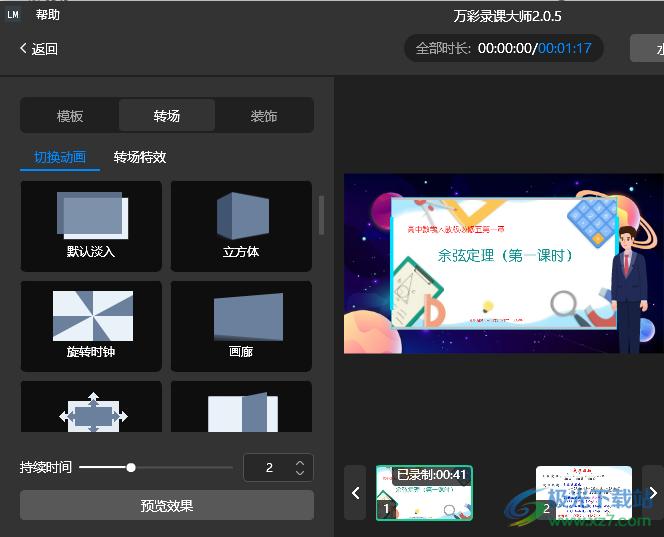Click the 预览效果 button
The image size is (664, 537).
167,506
